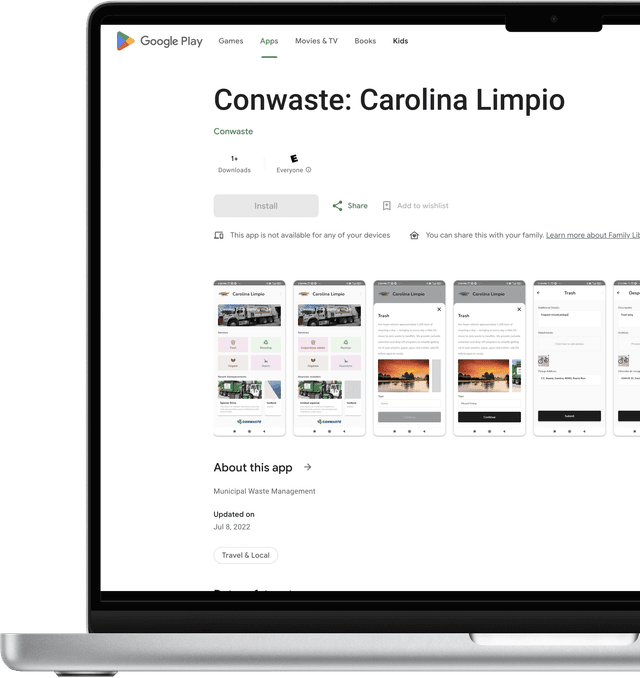The image size is (640, 678).
Task: Click the Everyone 'E' rating badge
Action: (294, 159)
